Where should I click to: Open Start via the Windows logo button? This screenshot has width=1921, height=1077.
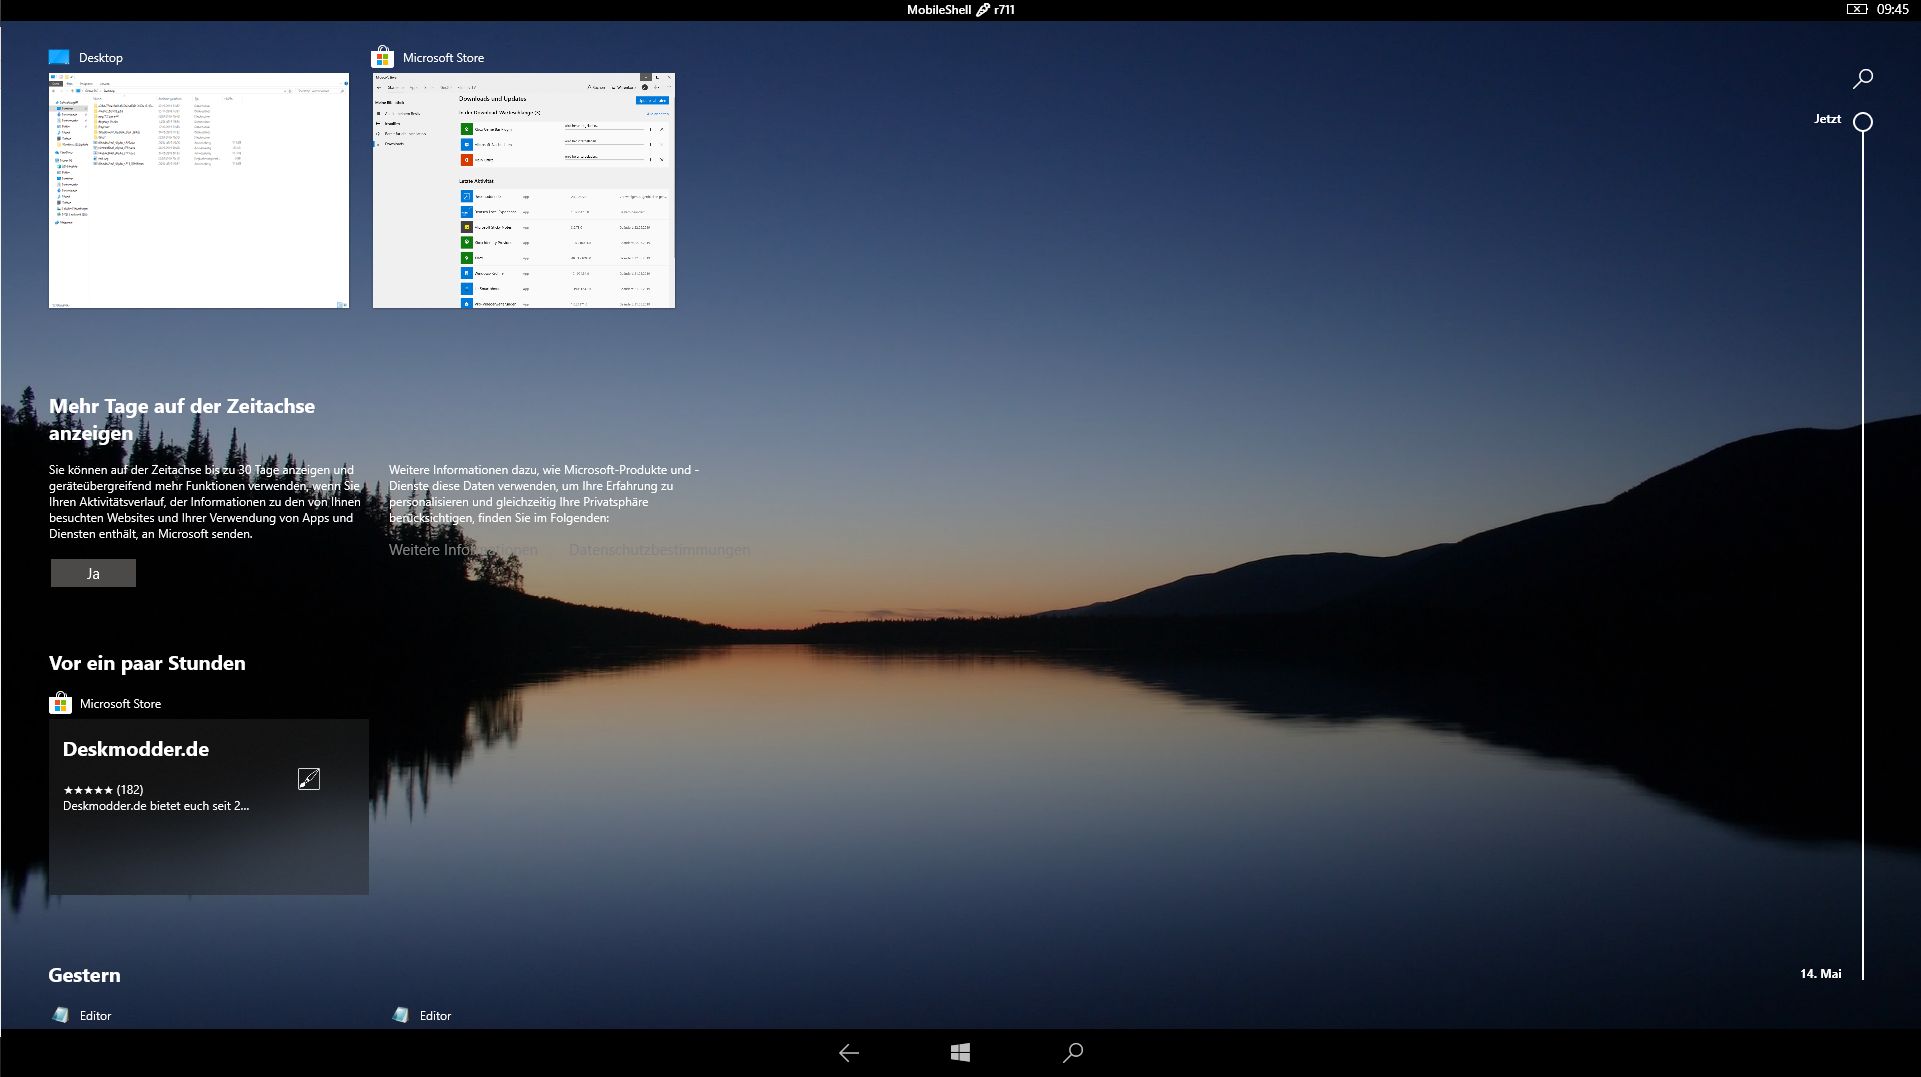tap(960, 1052)
